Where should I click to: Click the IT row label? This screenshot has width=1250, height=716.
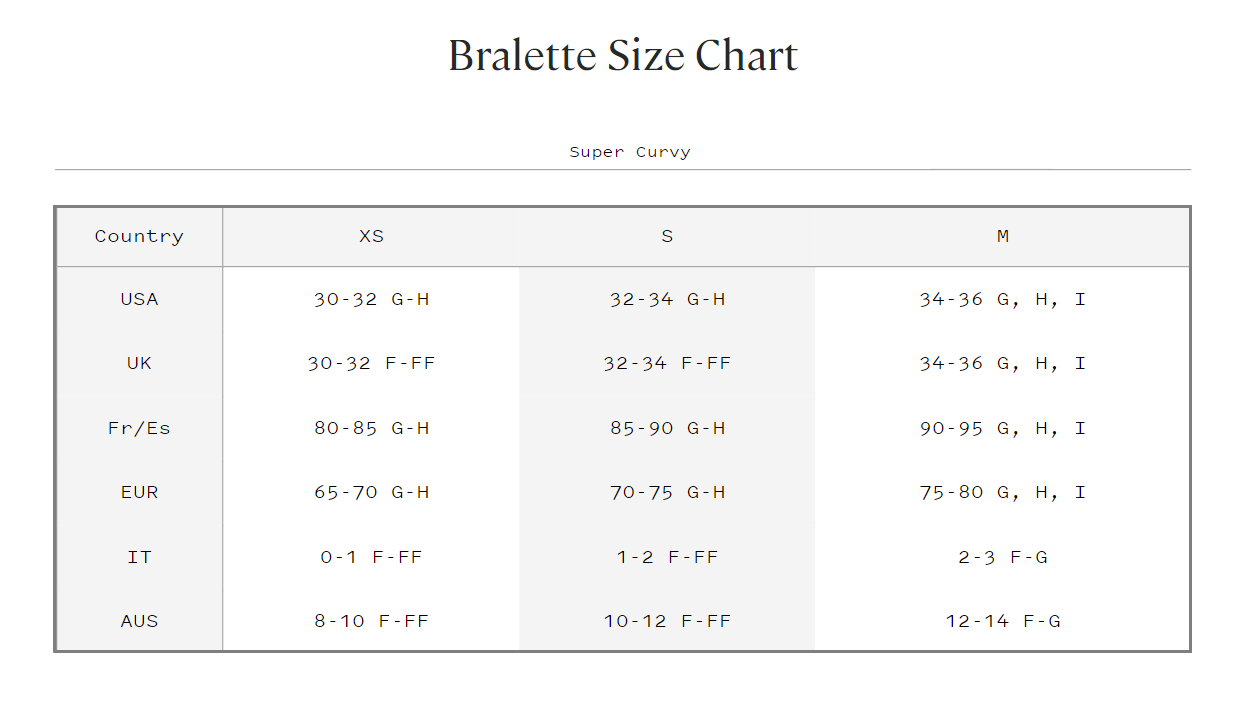coord(139,557)
